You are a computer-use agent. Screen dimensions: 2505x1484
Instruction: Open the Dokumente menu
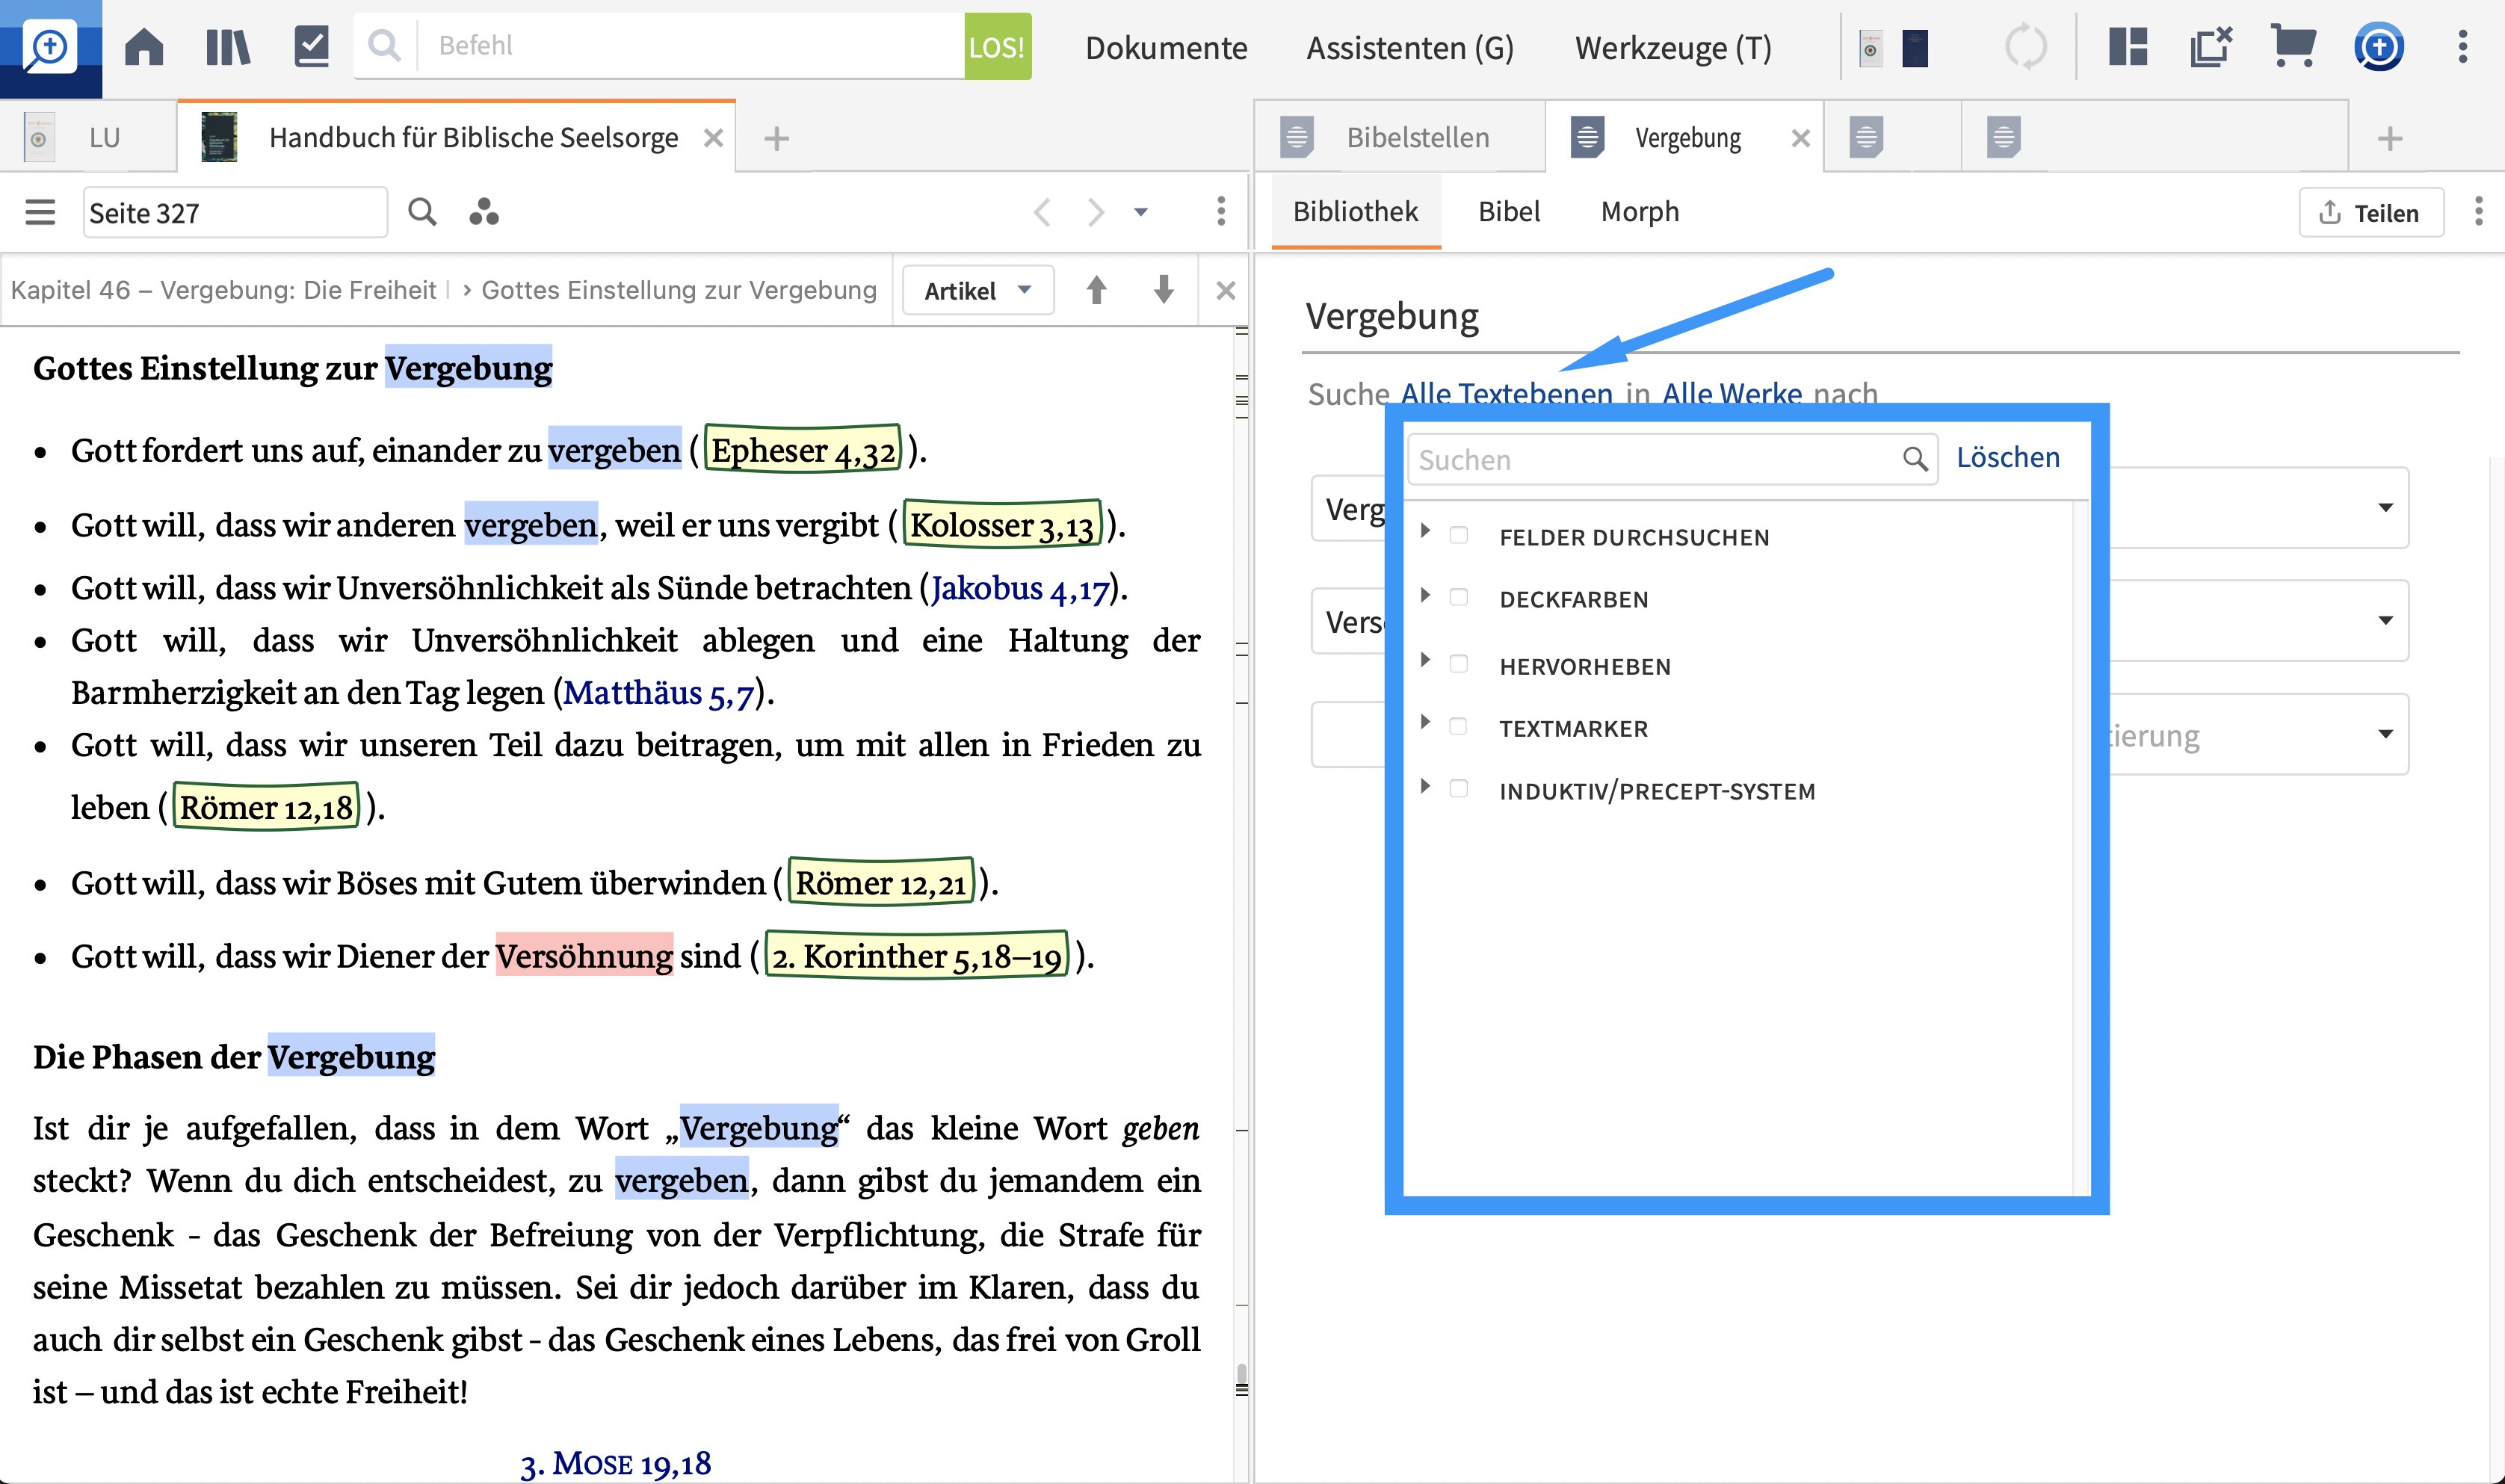click(x=1166, y=47)
